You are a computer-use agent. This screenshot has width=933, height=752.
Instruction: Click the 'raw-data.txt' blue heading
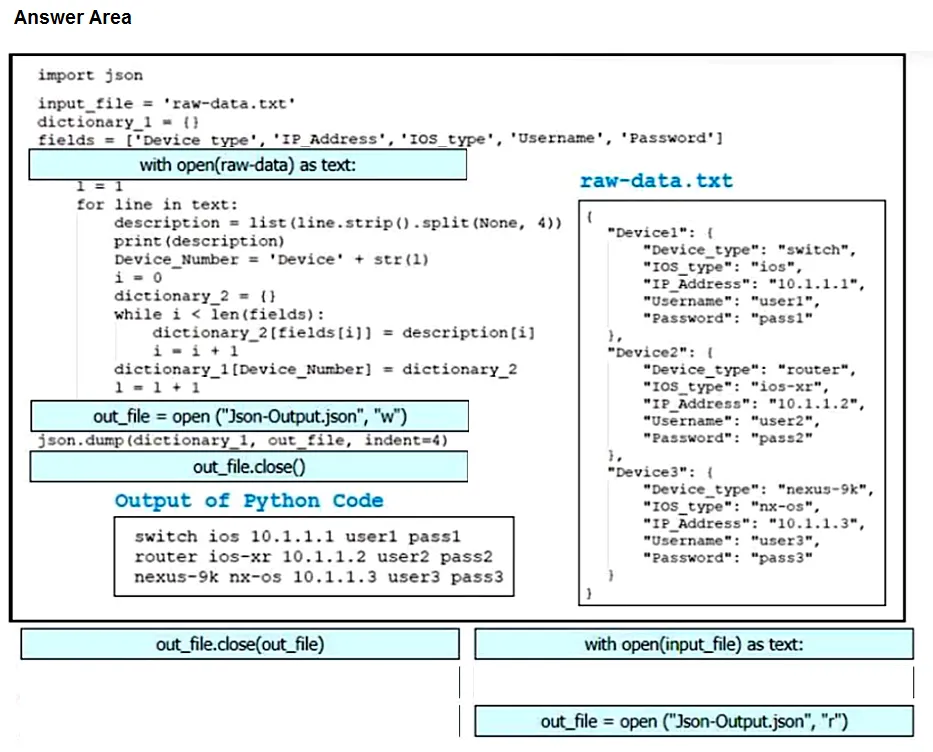(656, 180)
